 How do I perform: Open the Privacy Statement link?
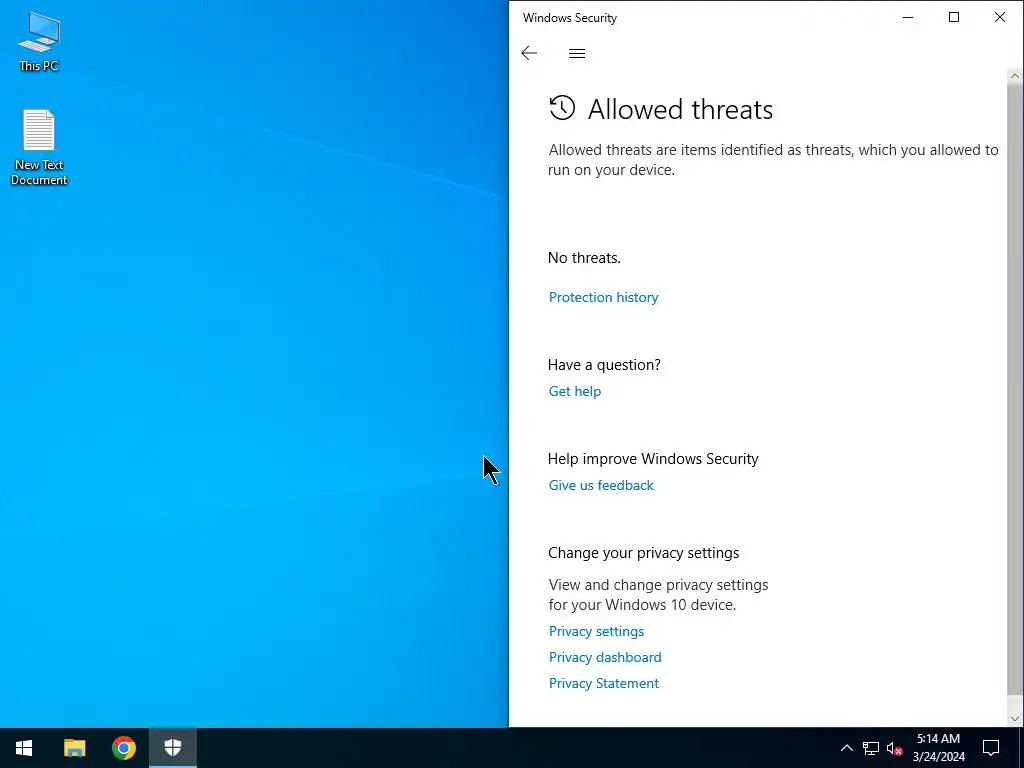pos(603,683)
